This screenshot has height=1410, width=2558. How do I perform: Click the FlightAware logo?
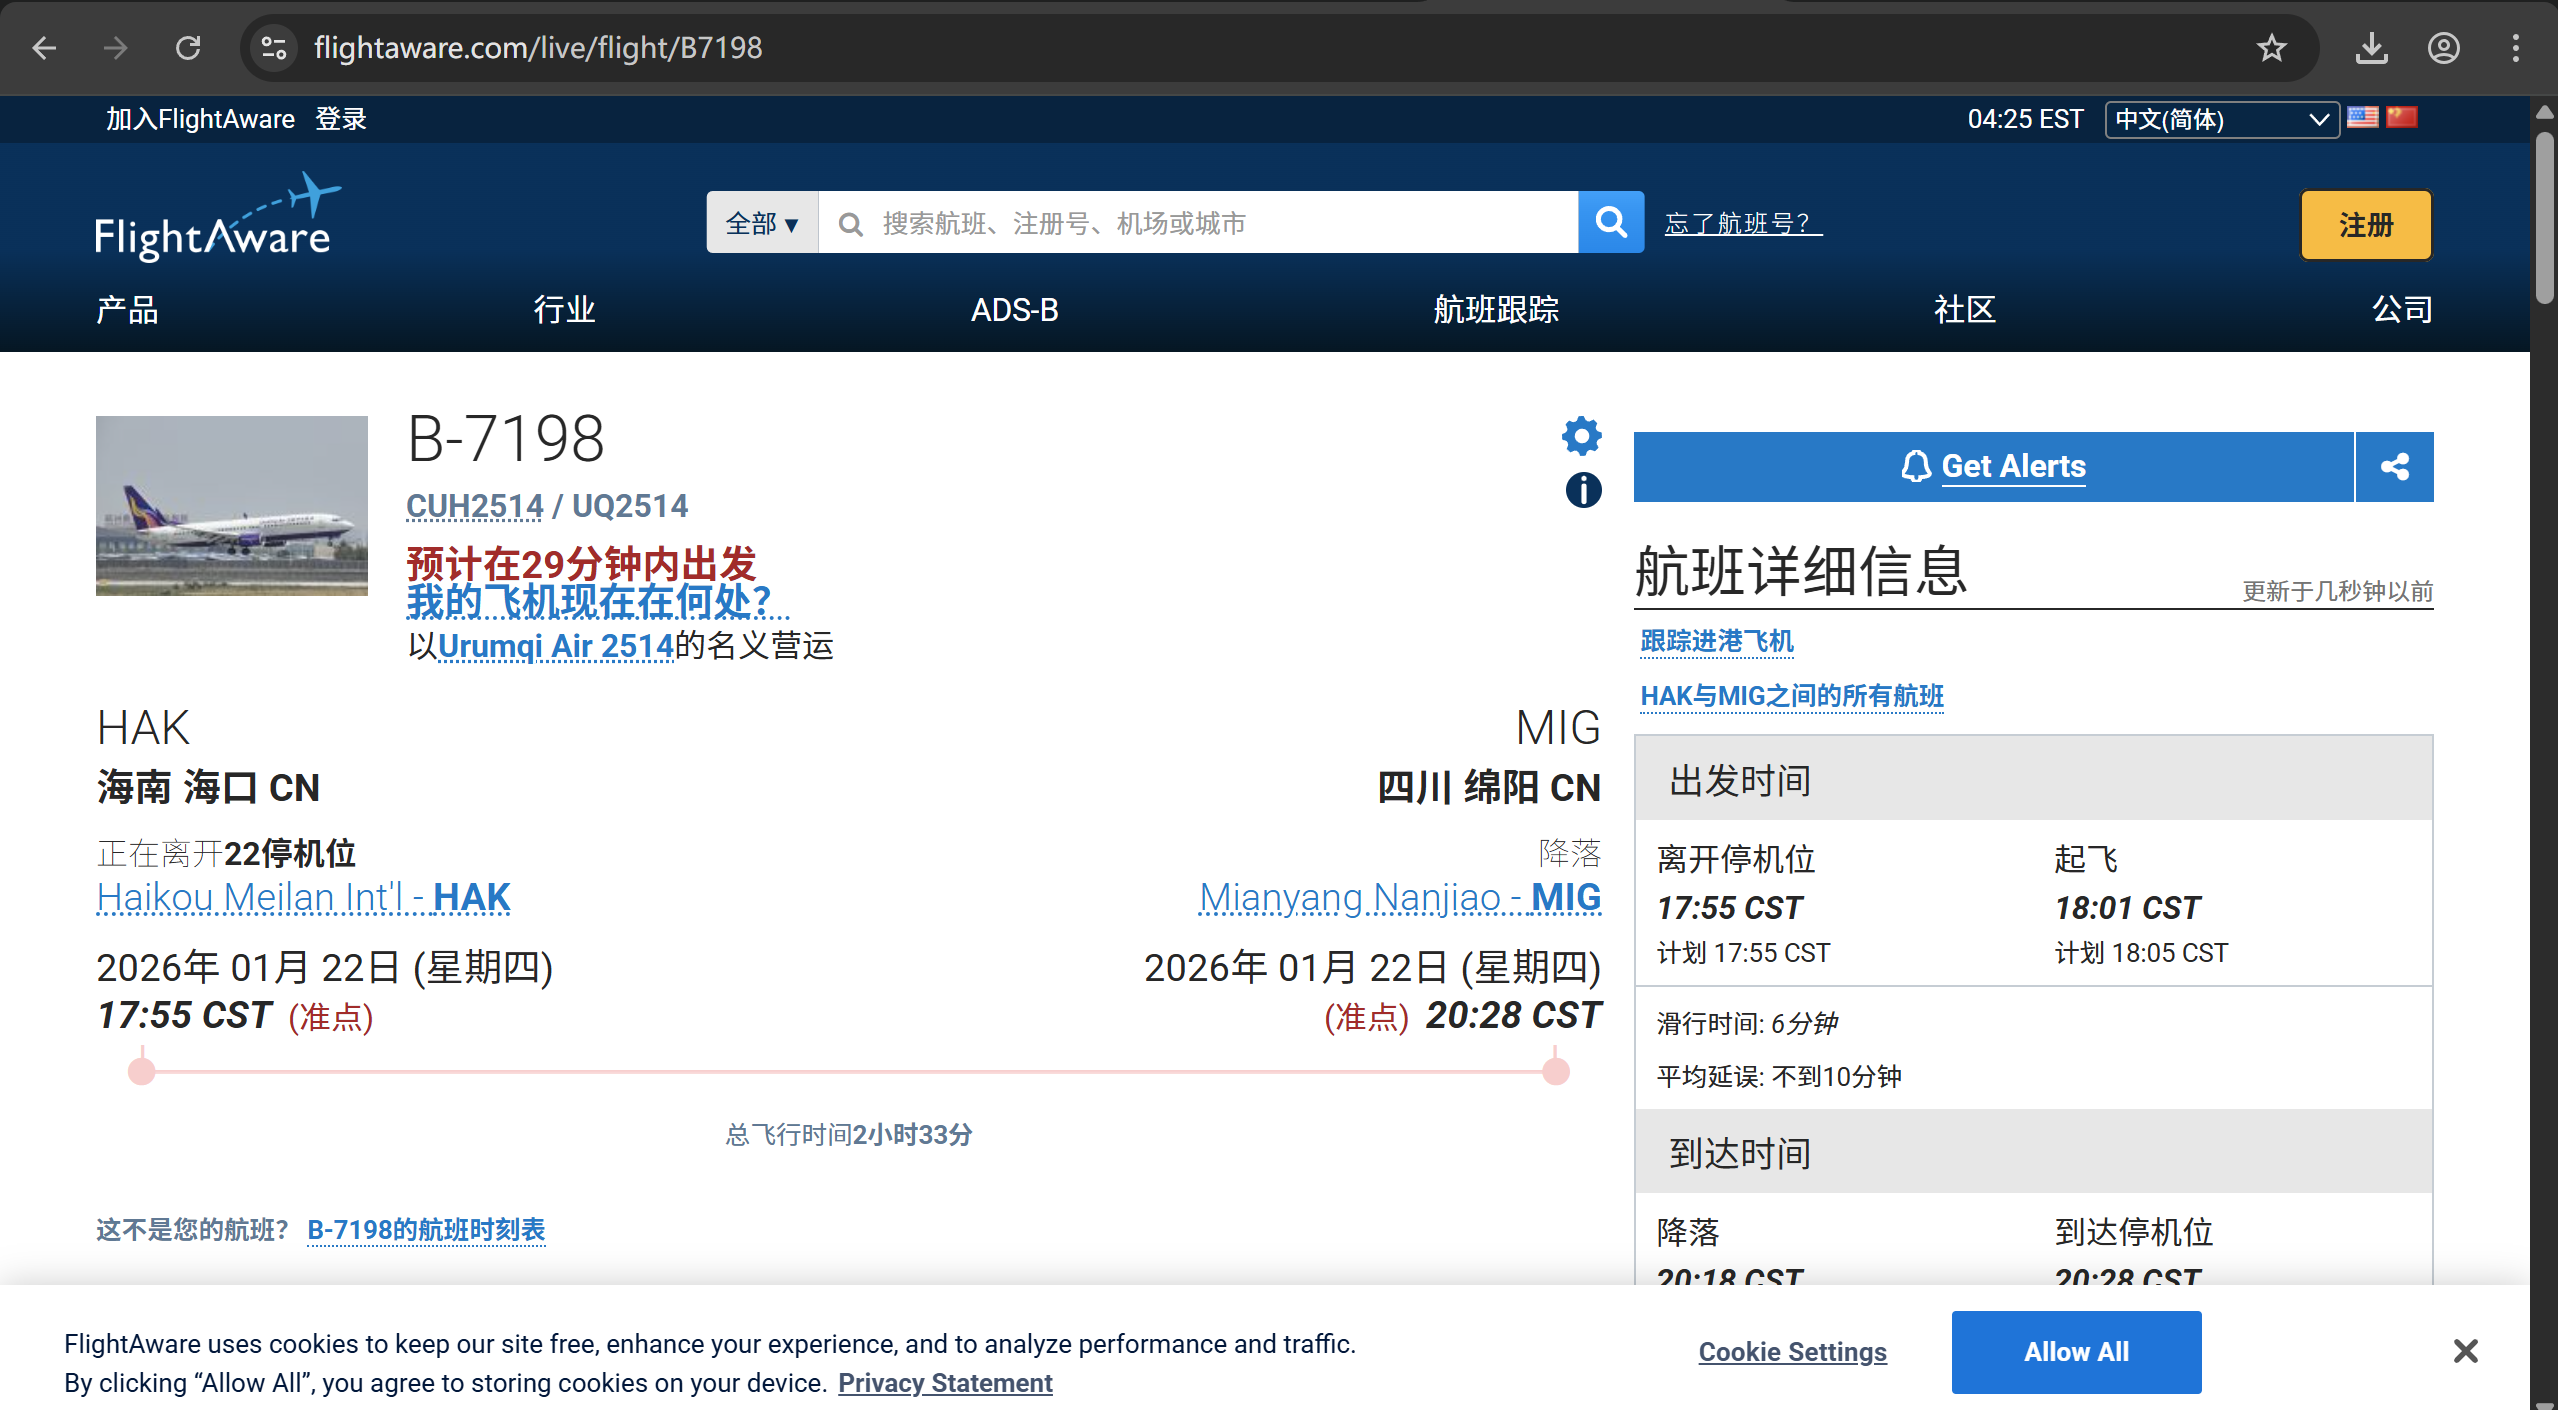pyautogui.click(x=218, y=218)
